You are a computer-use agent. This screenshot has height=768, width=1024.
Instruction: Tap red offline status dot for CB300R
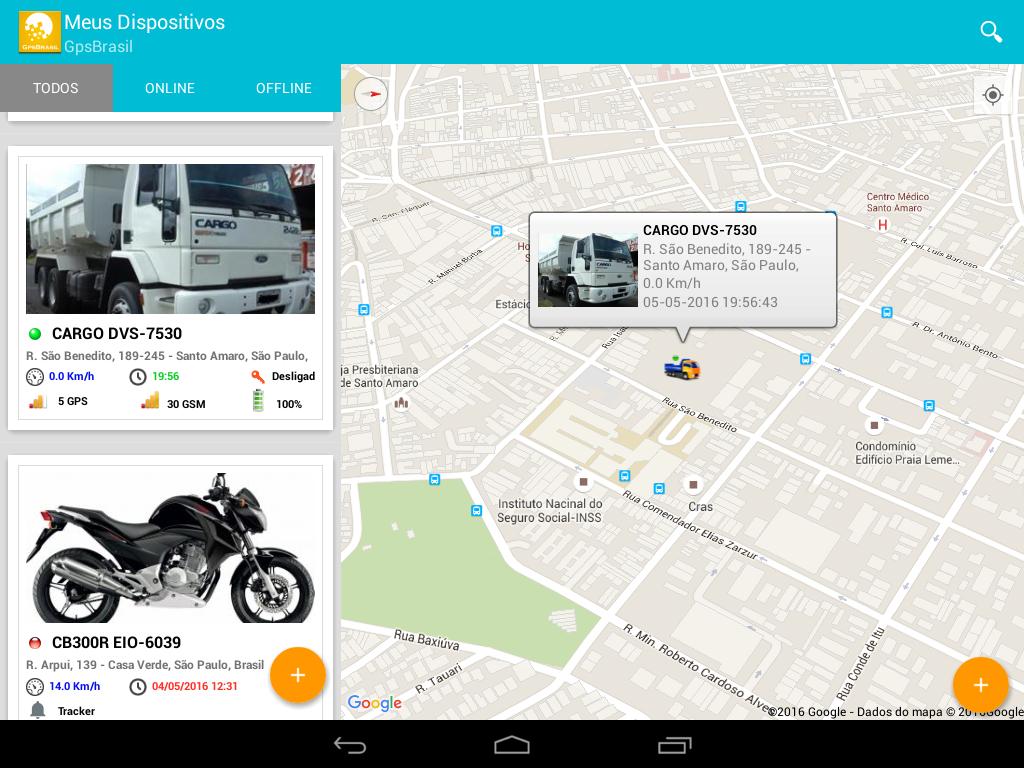pyautogui.click(x=35, y=643)
